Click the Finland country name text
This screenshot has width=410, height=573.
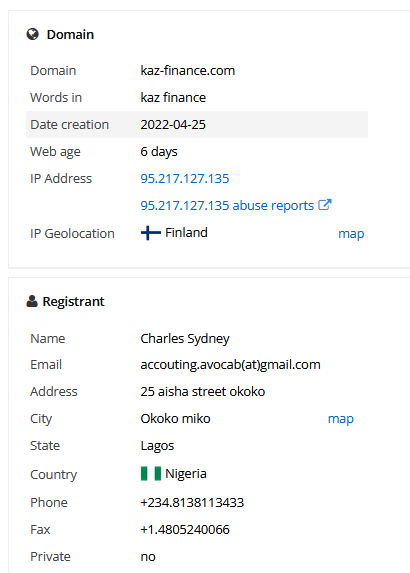click(x=186, y=232)
